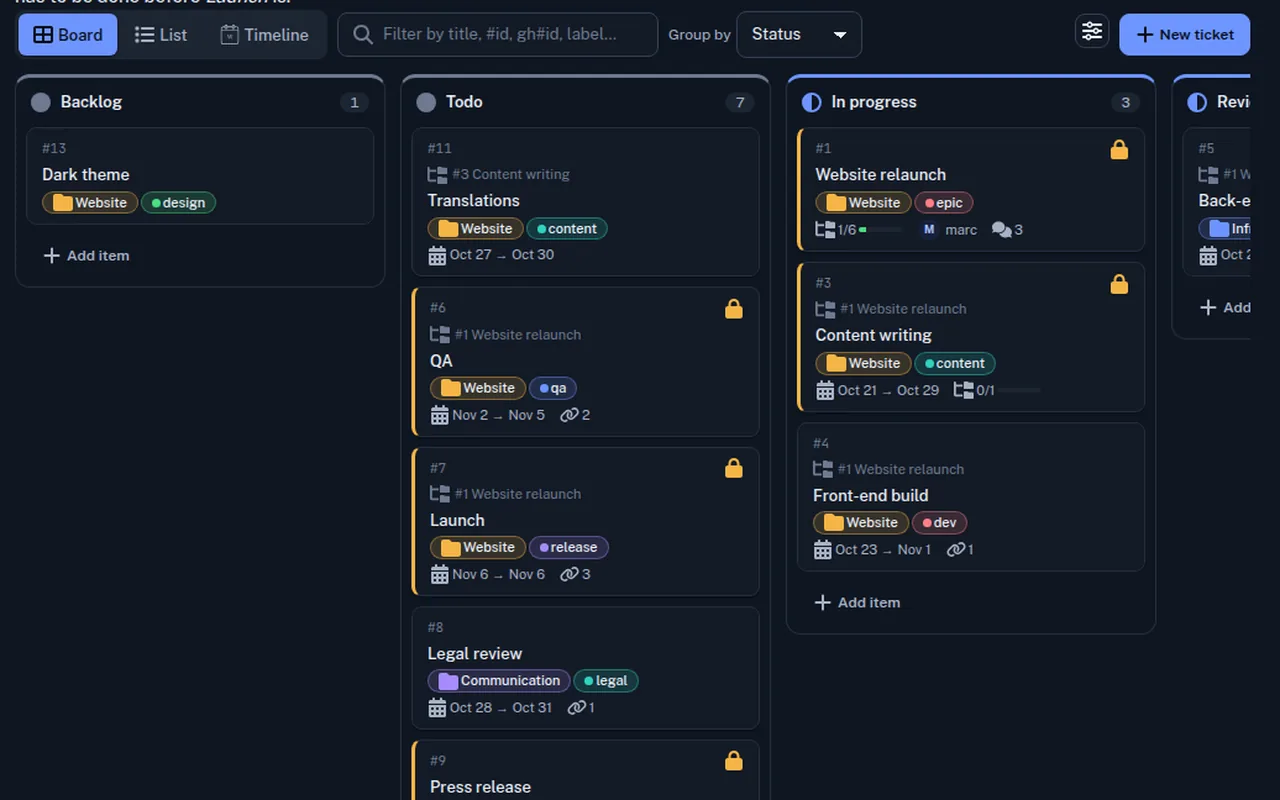The height and width of the screenshot is (800, 1280).
Task: Click the dev label on Front-end build
Action: pos(940,523)
